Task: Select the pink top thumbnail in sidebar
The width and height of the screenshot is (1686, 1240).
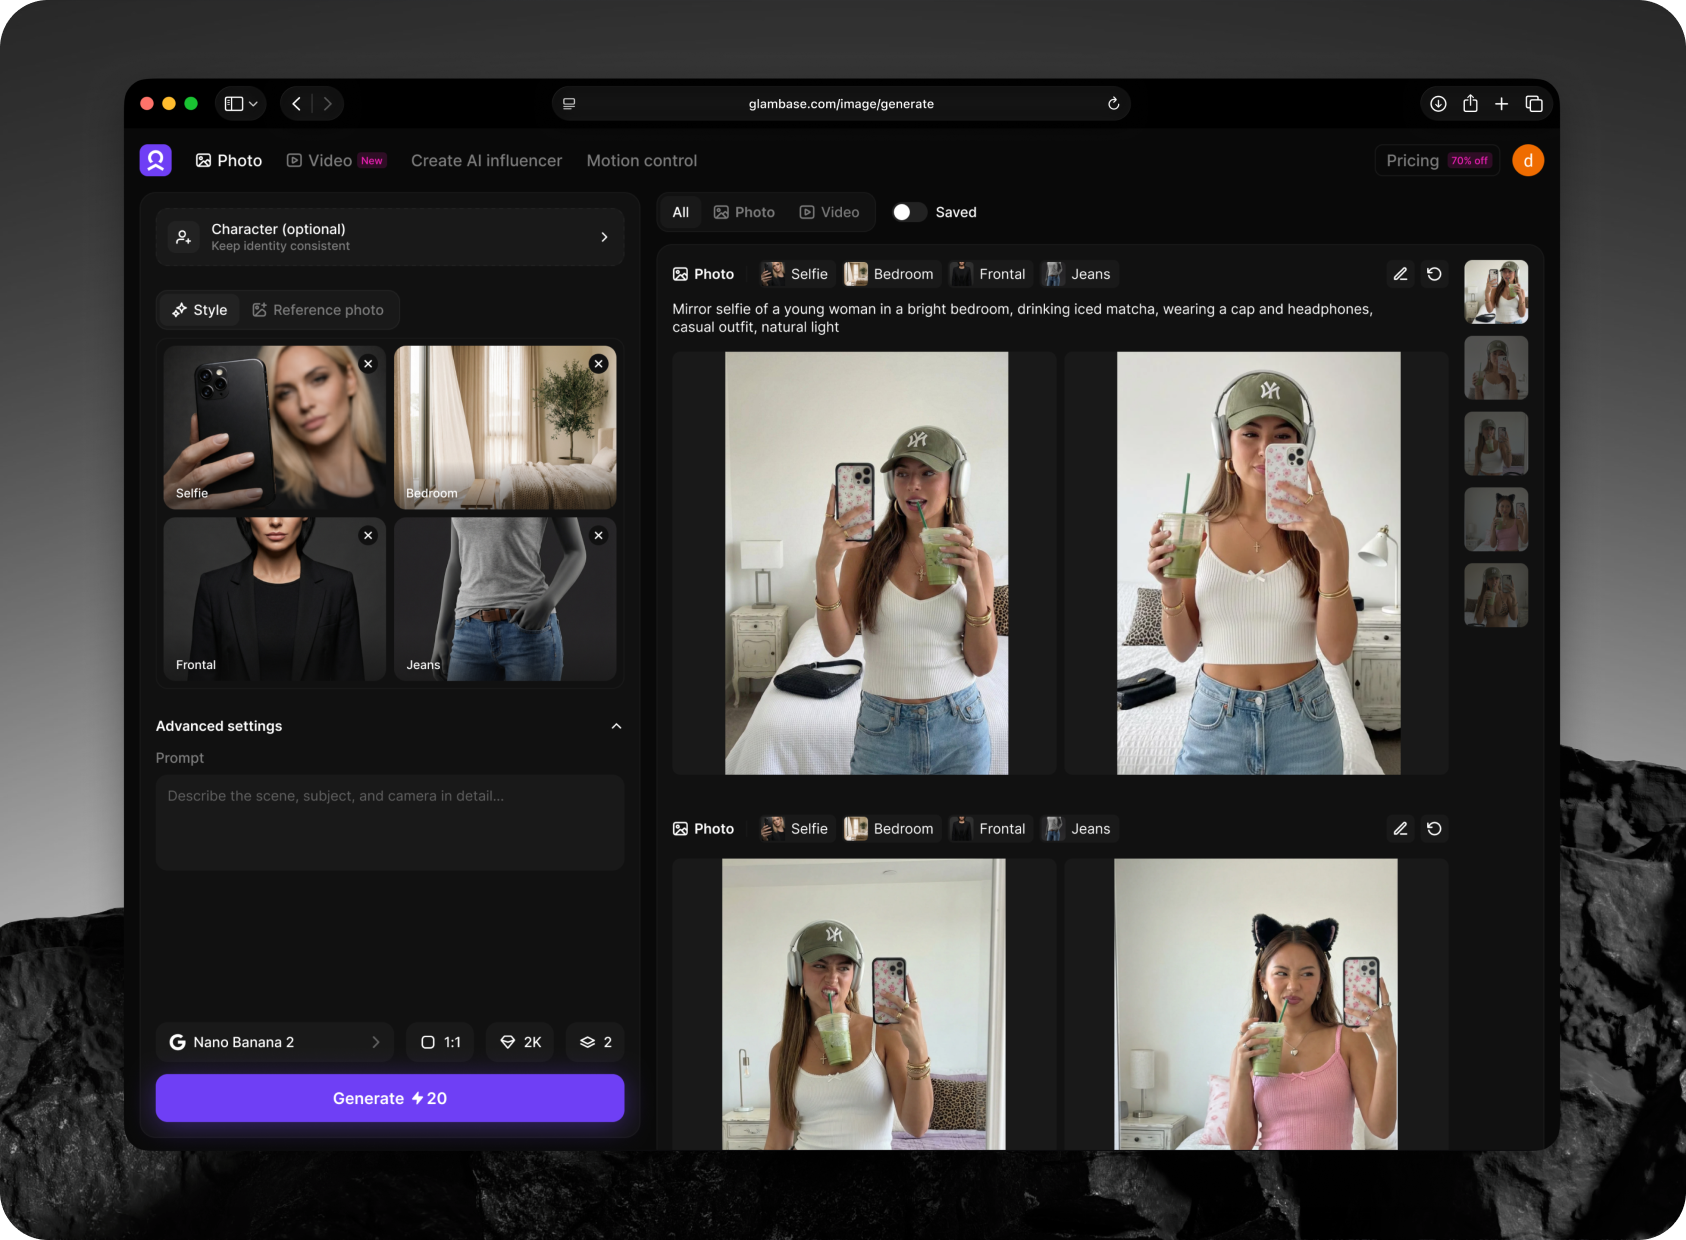Action: coord(1496,519)
